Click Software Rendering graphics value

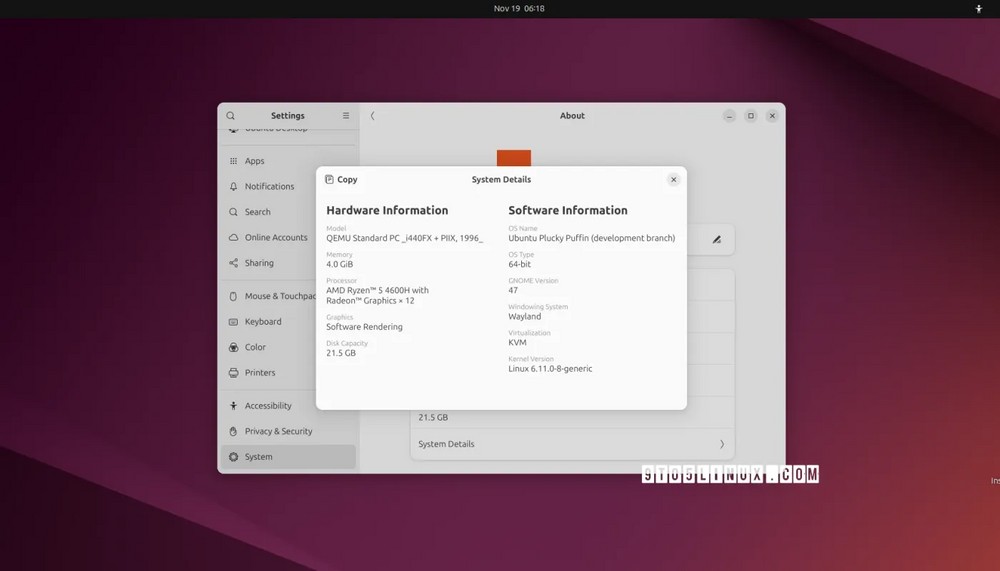[x=364, y=327]
